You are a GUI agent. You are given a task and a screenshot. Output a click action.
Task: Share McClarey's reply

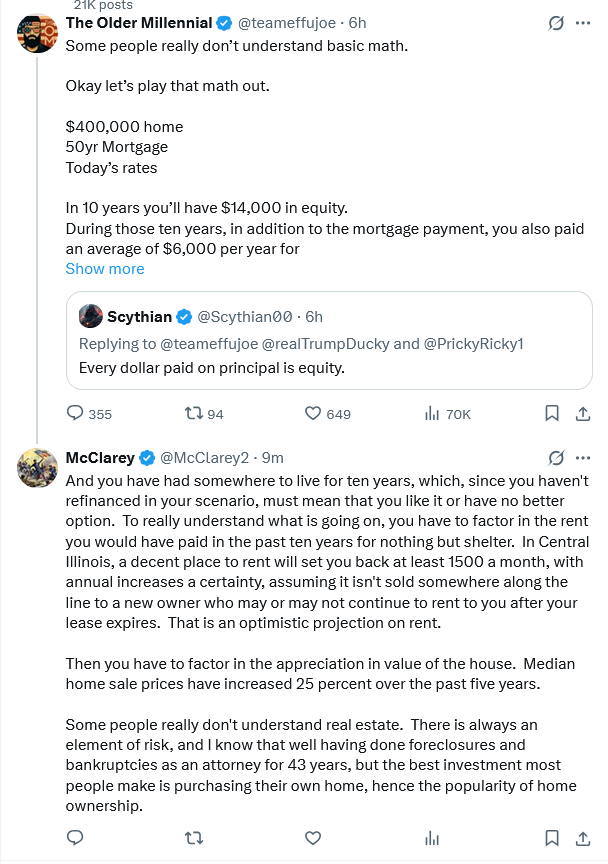[x=582, y=838]
